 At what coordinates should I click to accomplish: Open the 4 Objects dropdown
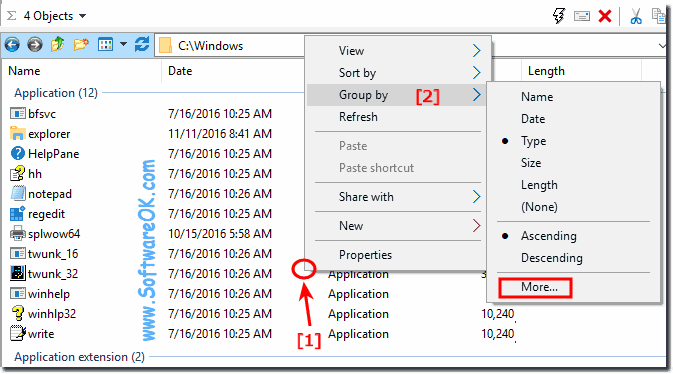[x=55, y=16]
